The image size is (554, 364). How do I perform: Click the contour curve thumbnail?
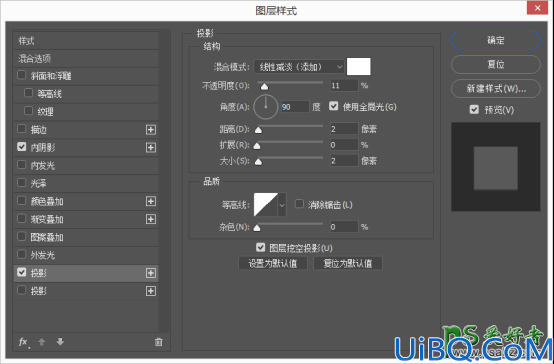[266, 205]
